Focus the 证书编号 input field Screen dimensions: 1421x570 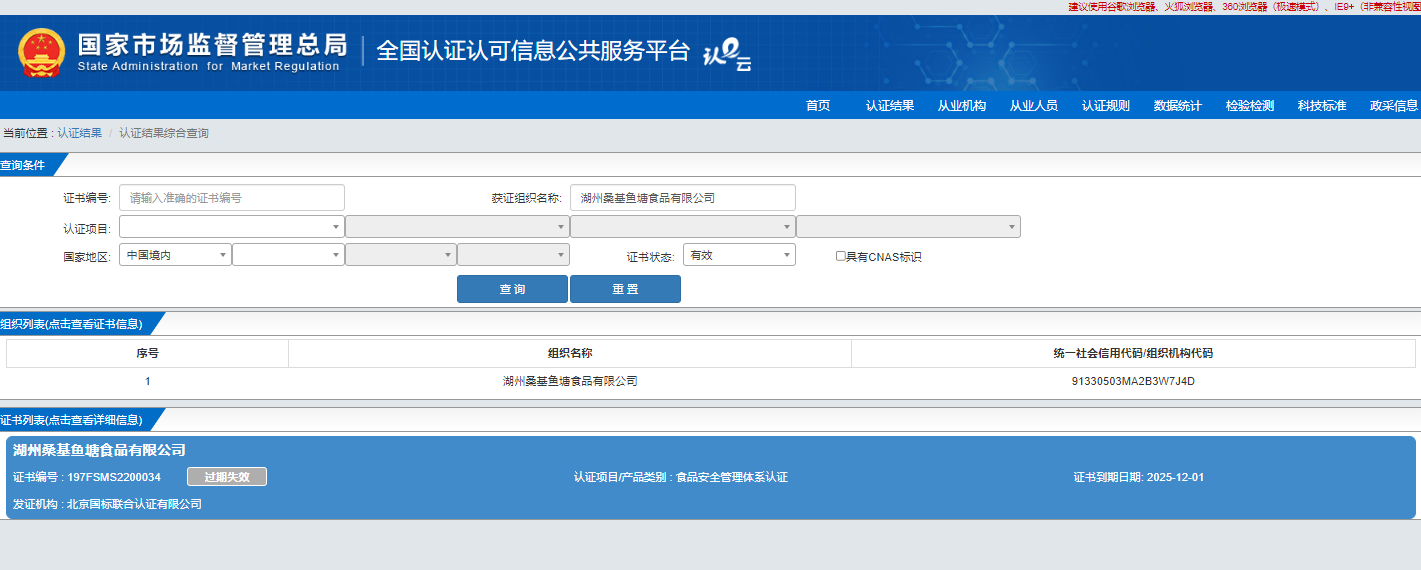[x=232, y=198]
